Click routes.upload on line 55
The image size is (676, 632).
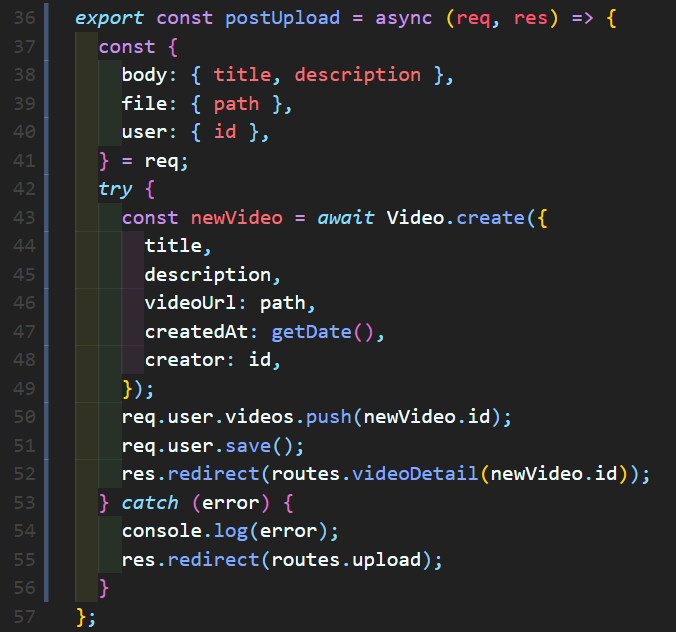click(x=346, y=560)
